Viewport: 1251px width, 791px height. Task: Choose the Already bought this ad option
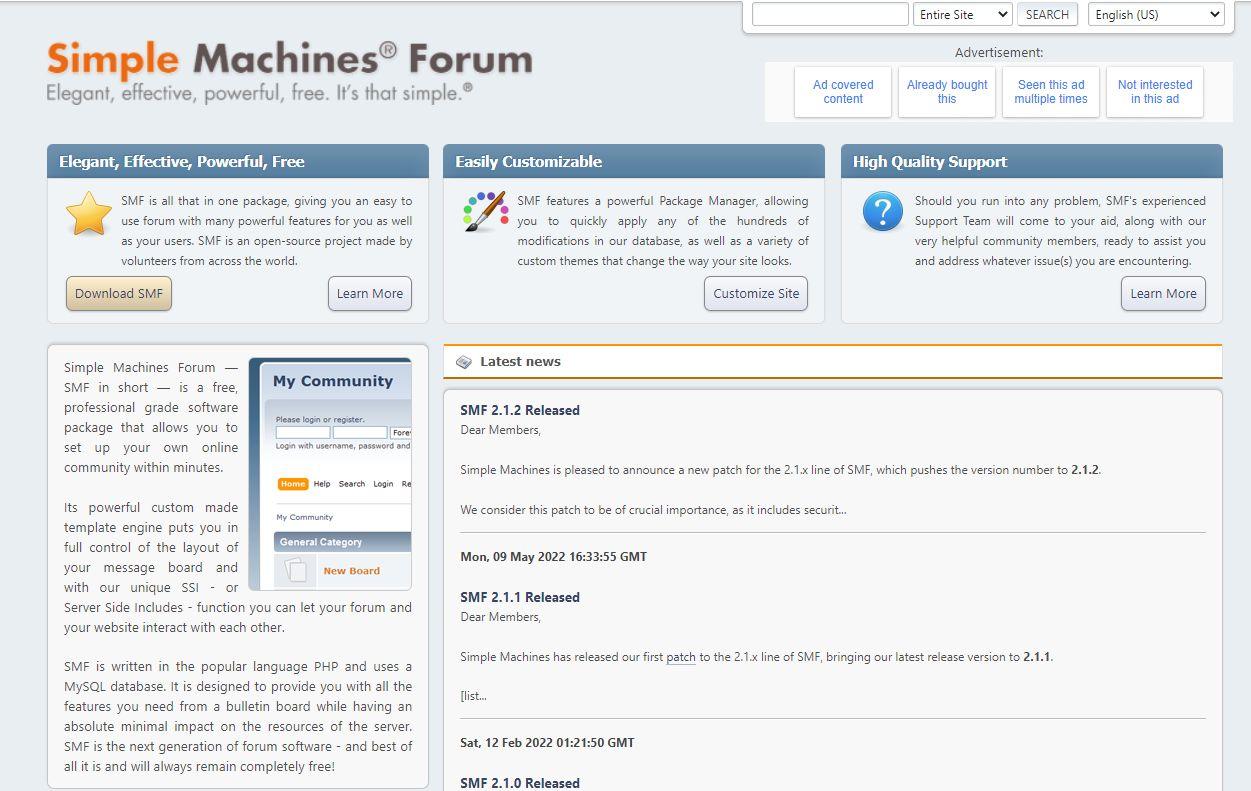(x=947, y=92)
